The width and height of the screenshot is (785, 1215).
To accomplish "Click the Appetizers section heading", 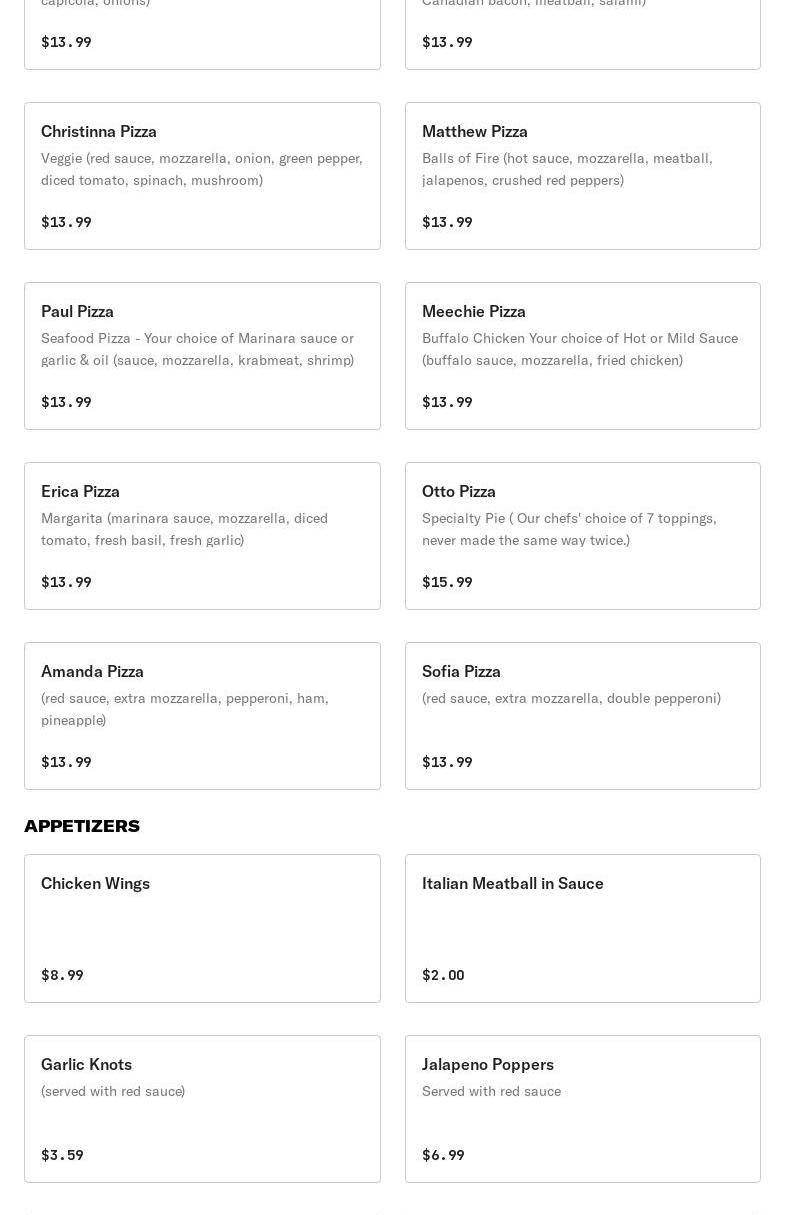I will coord(82,826).
